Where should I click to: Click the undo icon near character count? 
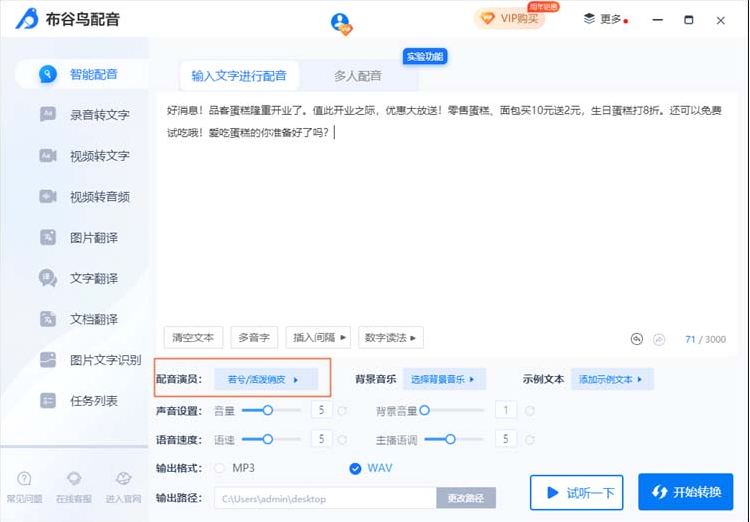(x=637, y=339)
